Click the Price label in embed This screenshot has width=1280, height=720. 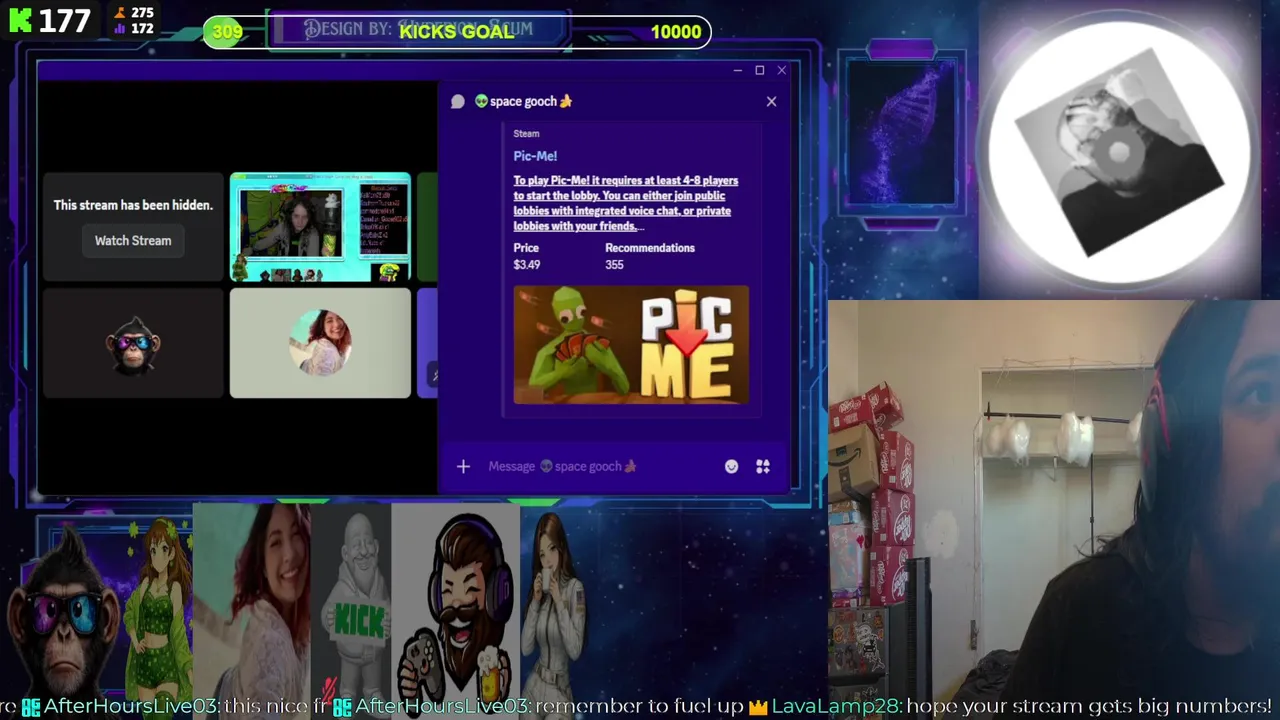(x=526, y=248)
